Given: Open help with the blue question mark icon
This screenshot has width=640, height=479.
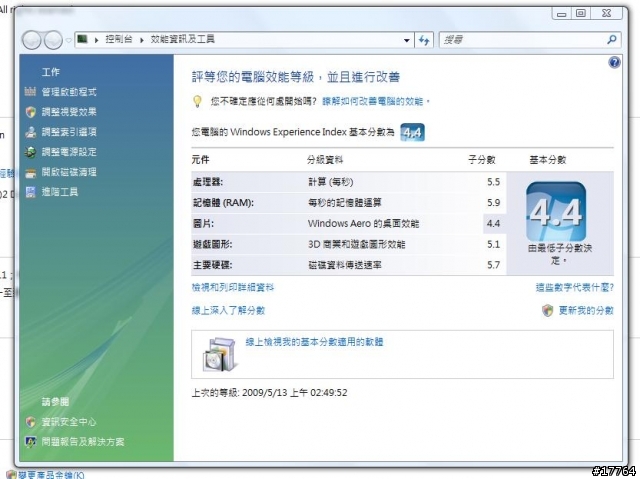Looking at the screenshot, I should 614,62.
